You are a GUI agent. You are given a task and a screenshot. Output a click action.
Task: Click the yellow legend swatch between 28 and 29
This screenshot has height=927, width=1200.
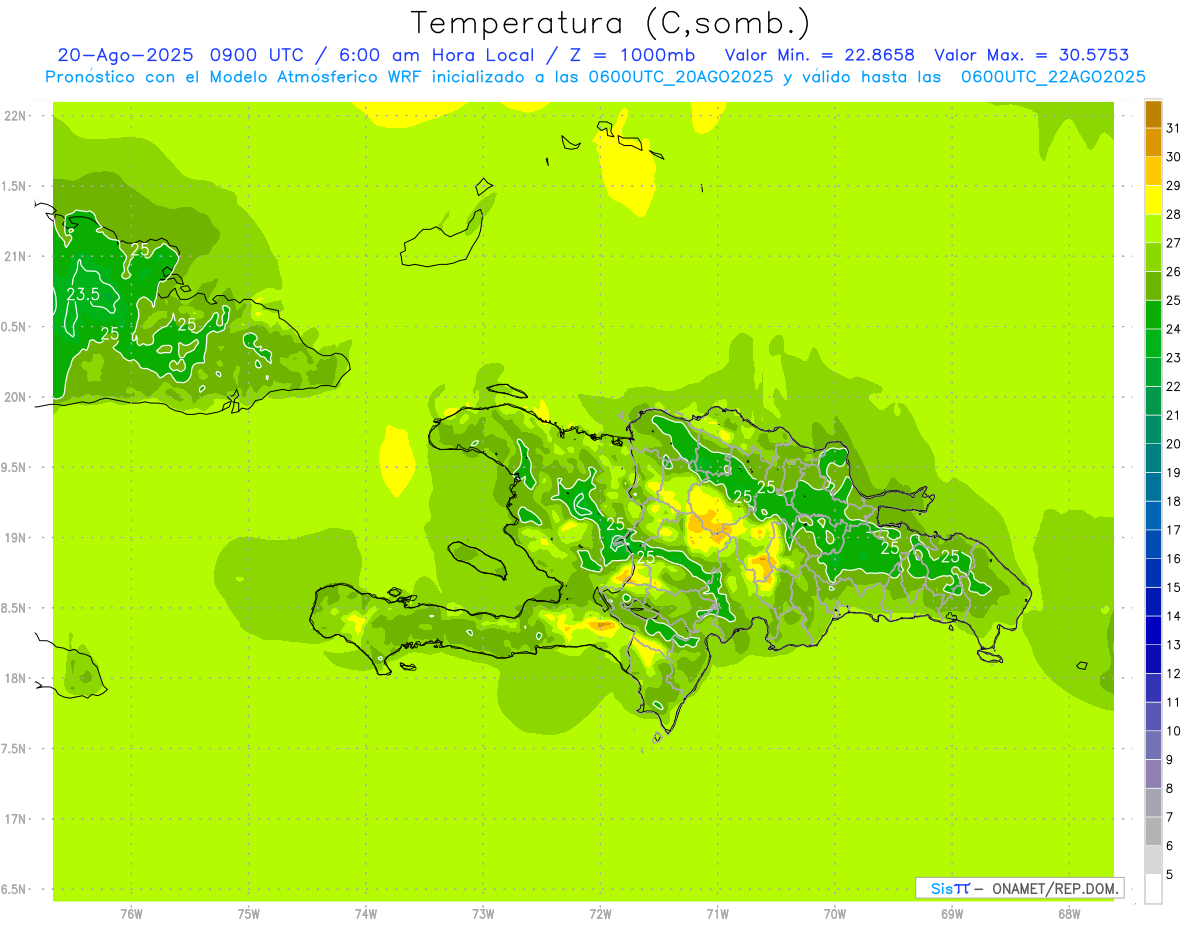(1153, 200)
